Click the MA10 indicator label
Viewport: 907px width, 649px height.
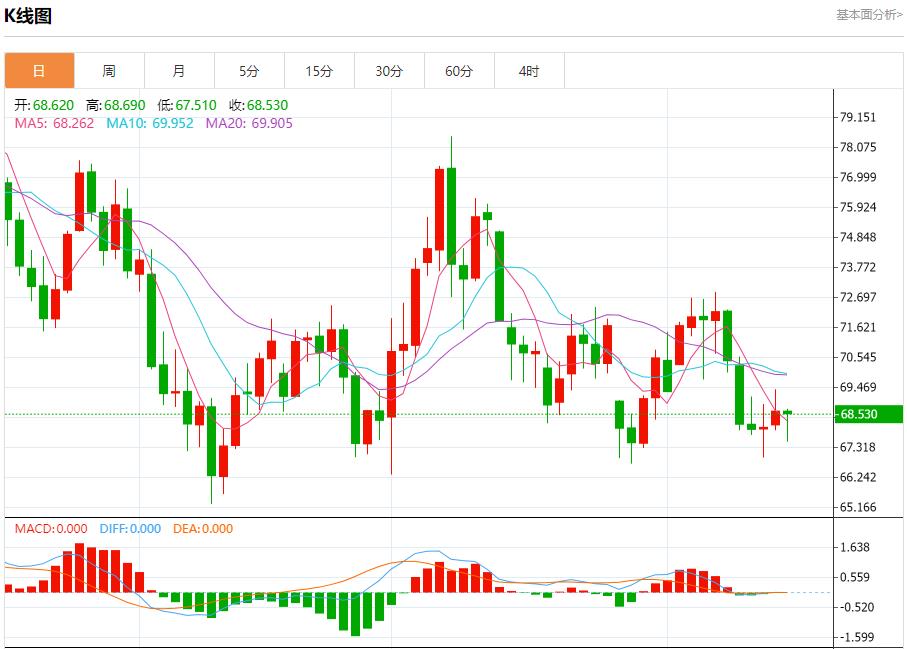pos(150,123)
